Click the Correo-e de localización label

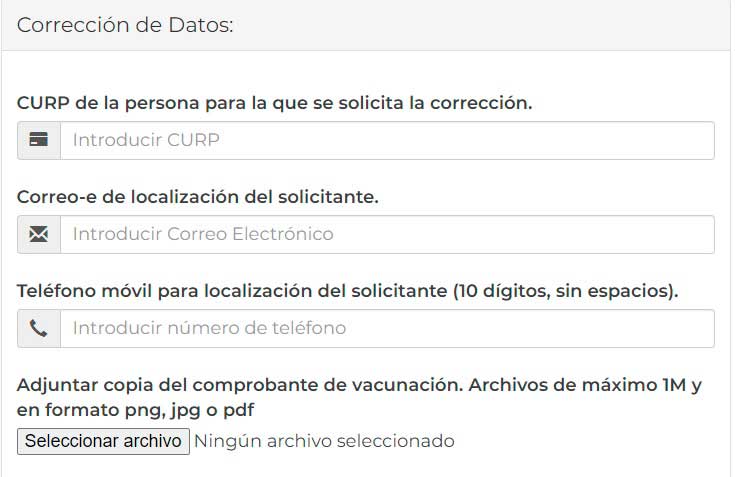(x=198, y=197)
